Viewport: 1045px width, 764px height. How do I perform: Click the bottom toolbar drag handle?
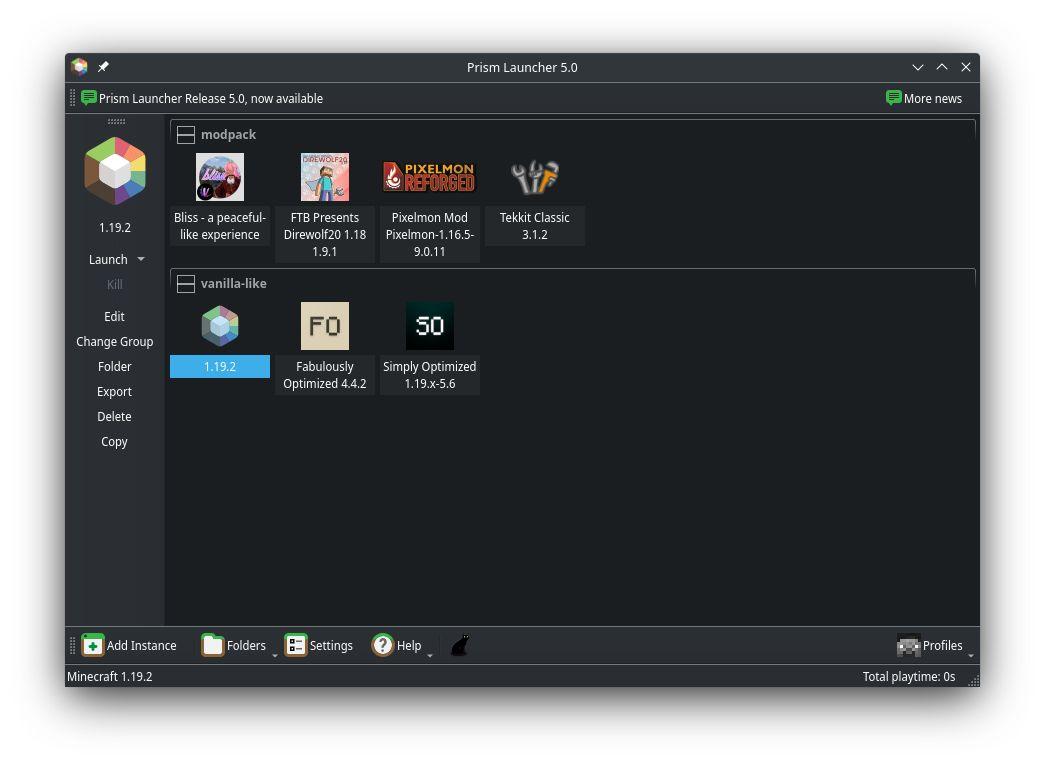(73, 645)
